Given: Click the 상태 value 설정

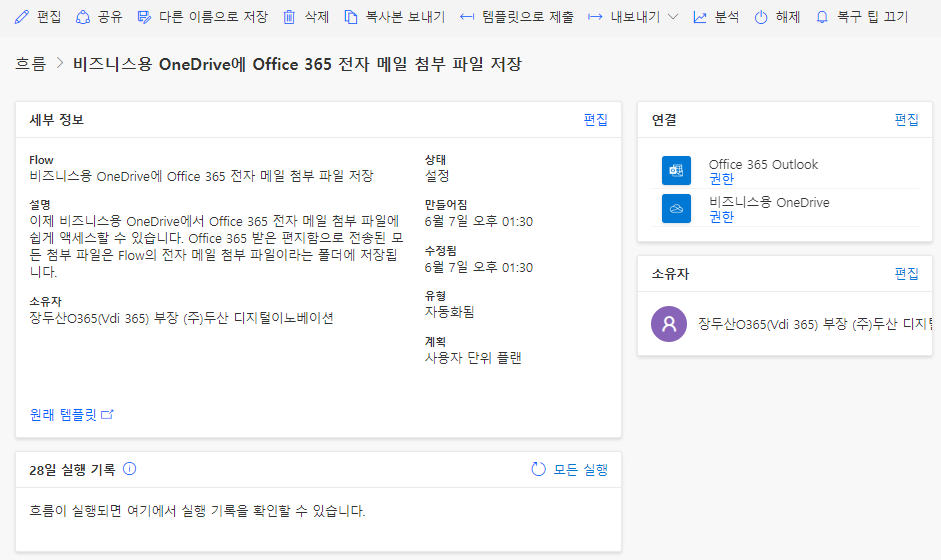Looking at the screenshot, I should click(437, 176).
